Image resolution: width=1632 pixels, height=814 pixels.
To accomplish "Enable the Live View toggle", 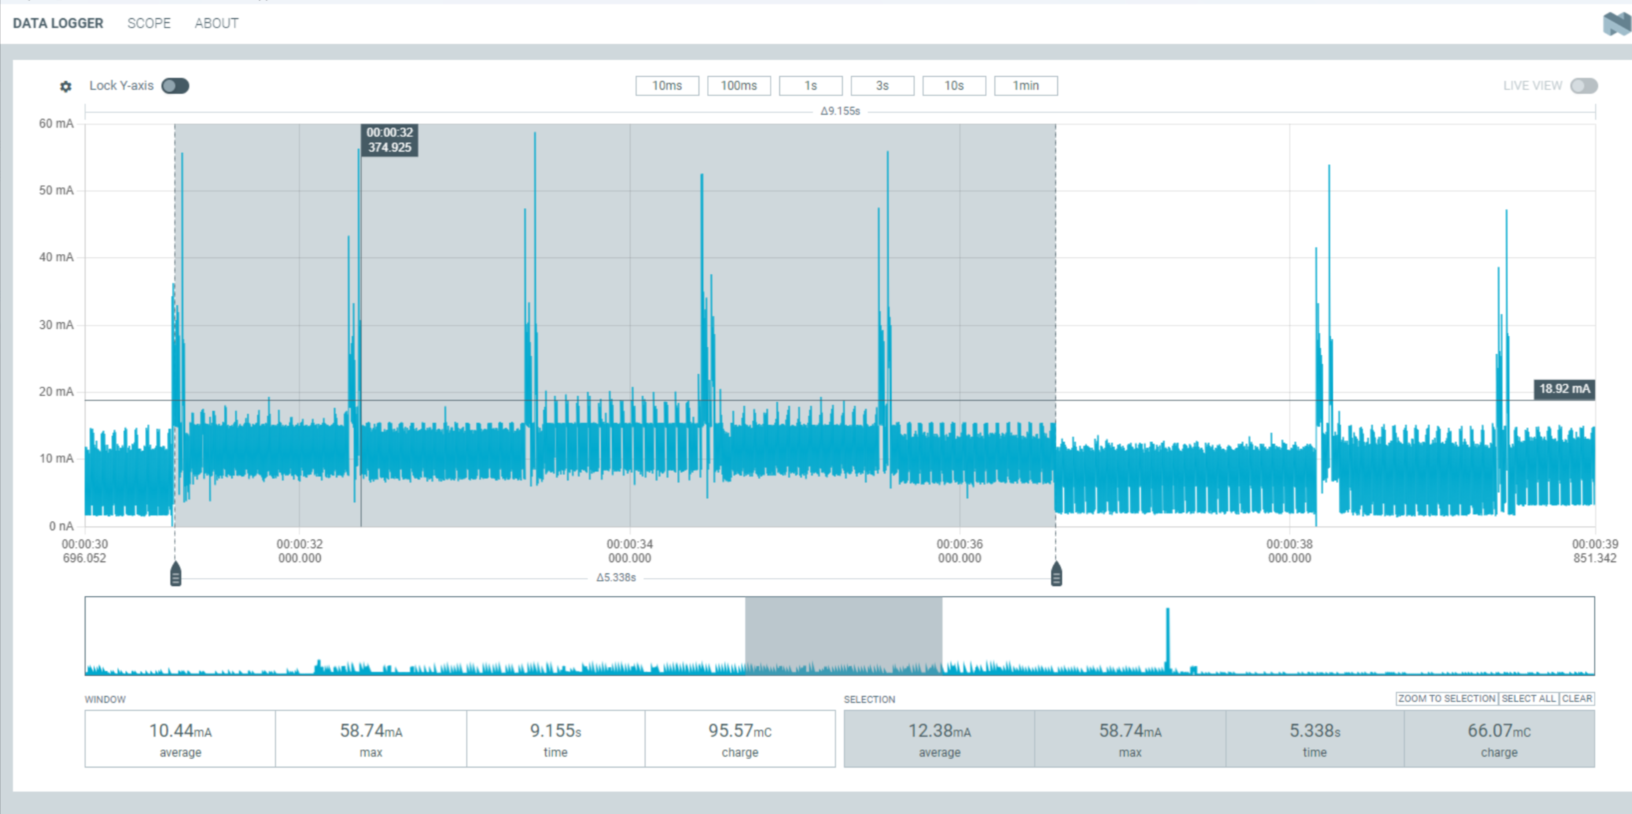I will click(x=1583, y=86).
